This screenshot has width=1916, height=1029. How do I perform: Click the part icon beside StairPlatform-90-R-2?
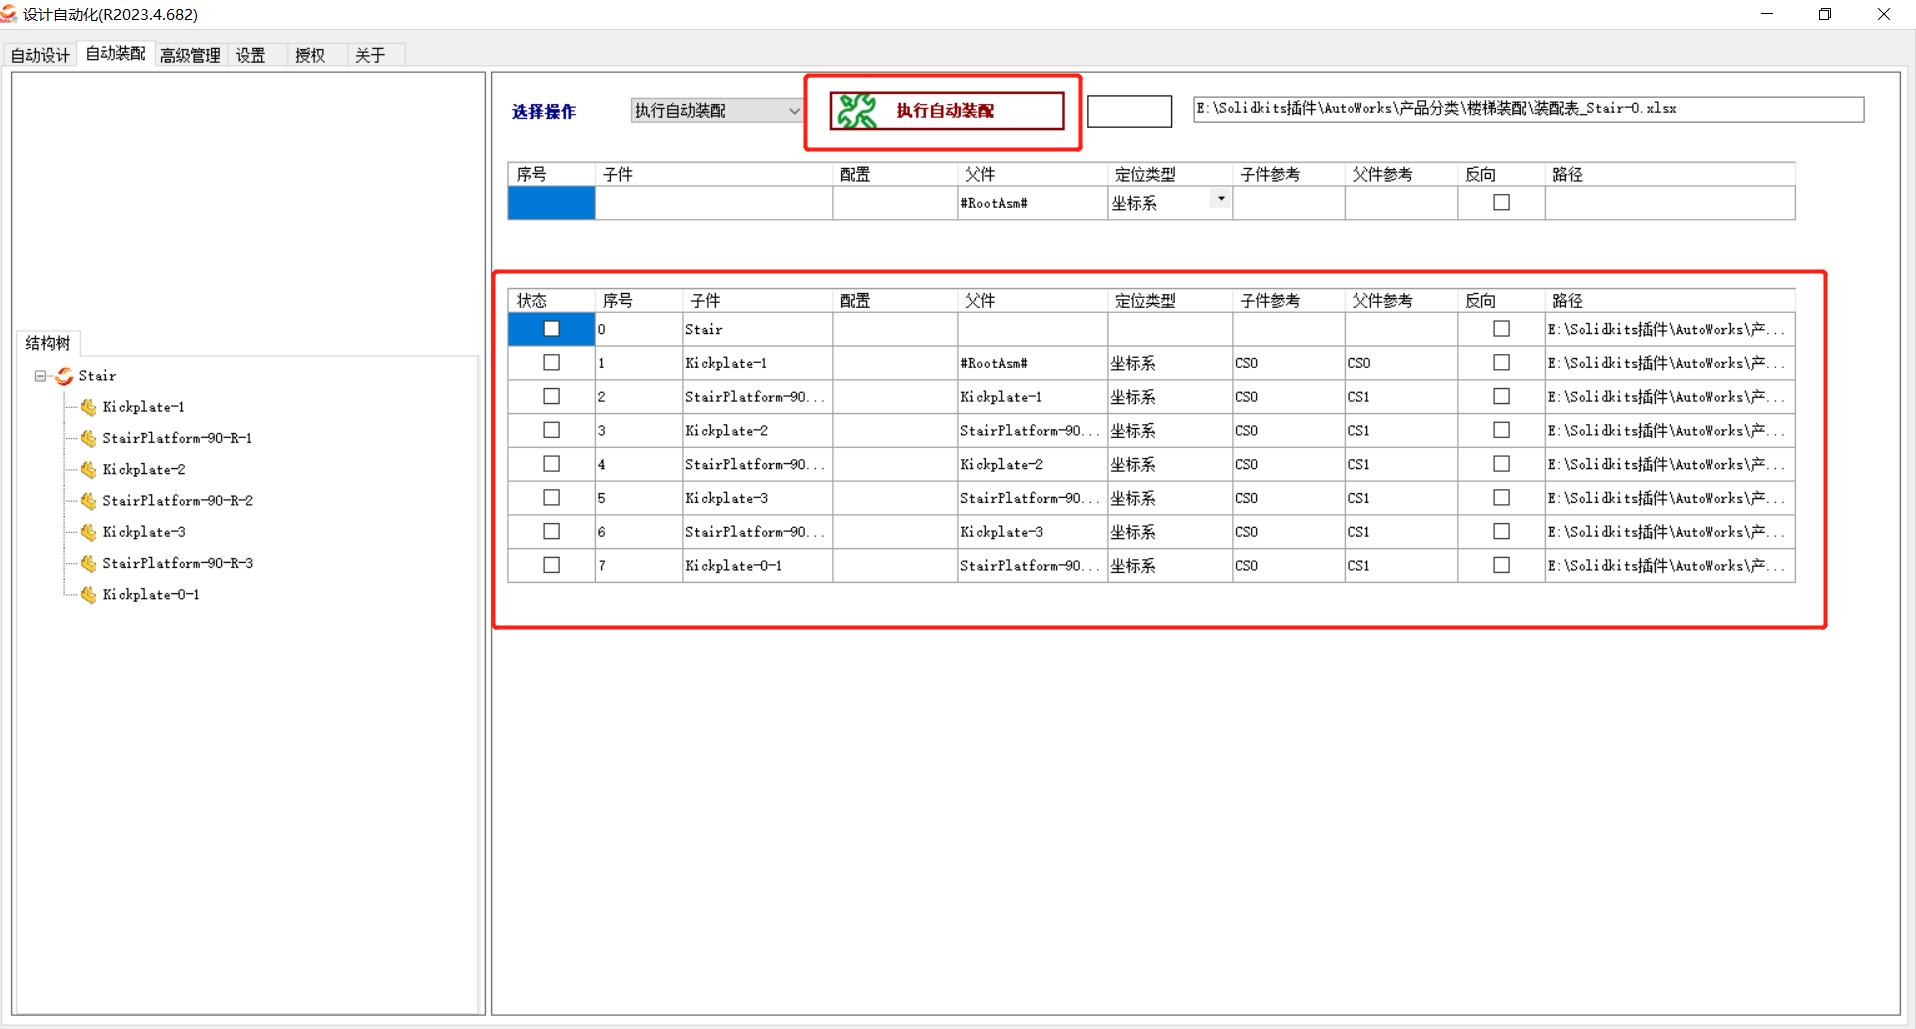coord(88,500)
